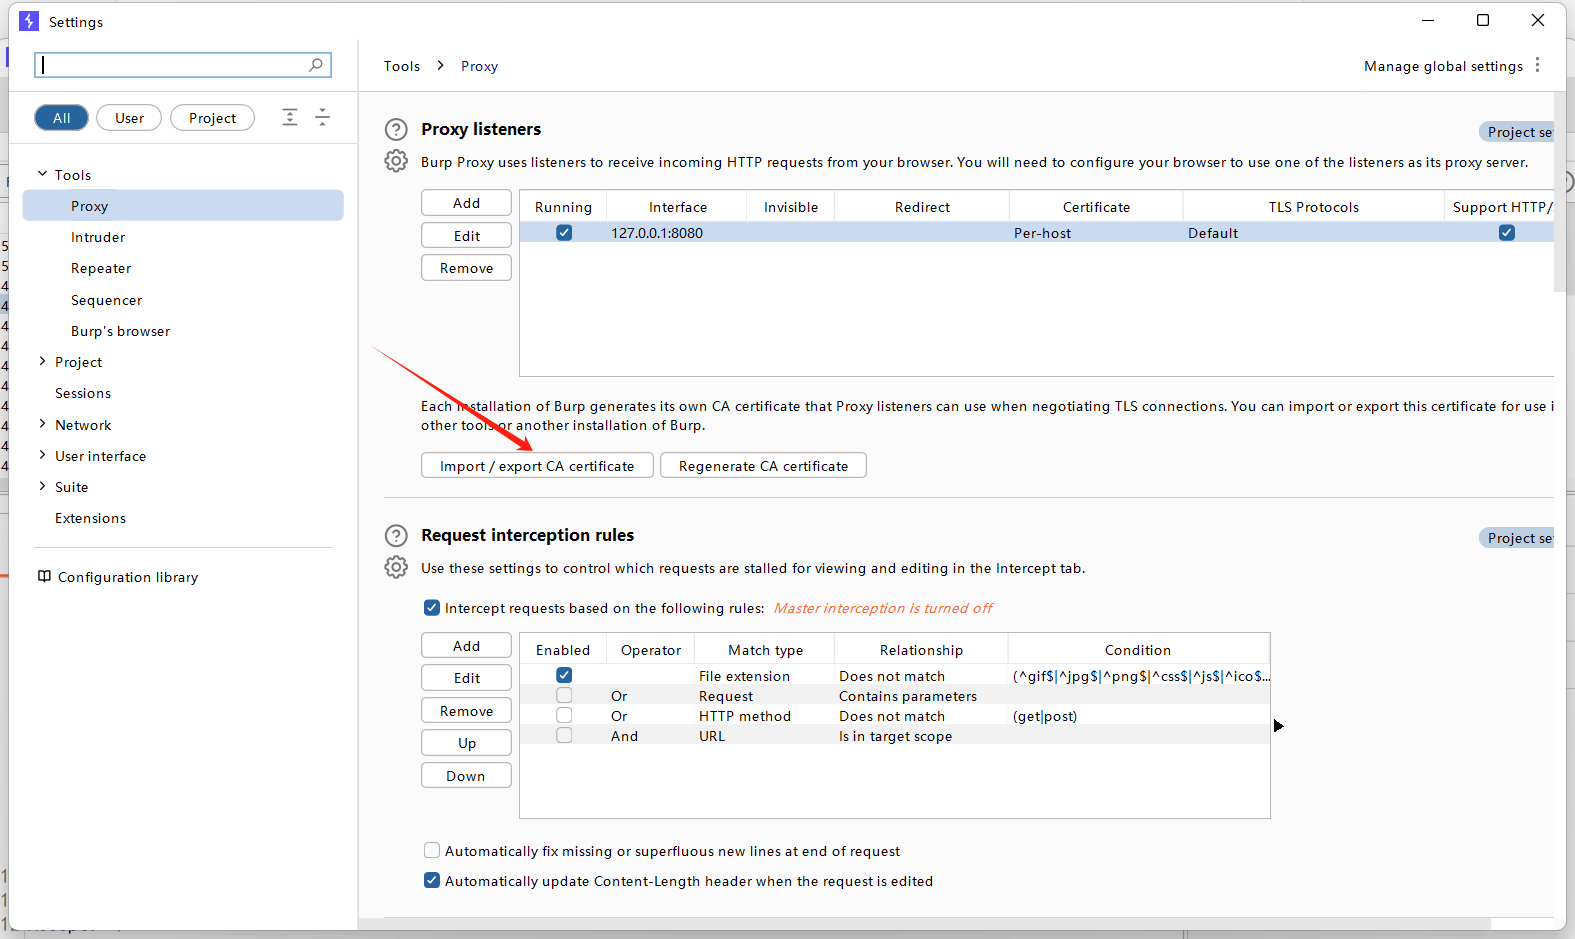Enable the HTTP method Does not match rule
Viewport: 1575px width, 939px height.
pos(564,716)
